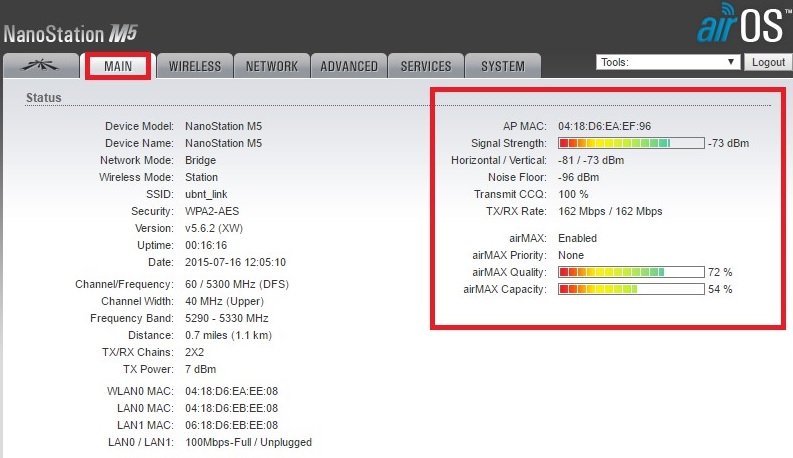The width and height of the screenshot is (793, 458).
Task: Select the ADVANCED tab
Action: coord(349,66)
